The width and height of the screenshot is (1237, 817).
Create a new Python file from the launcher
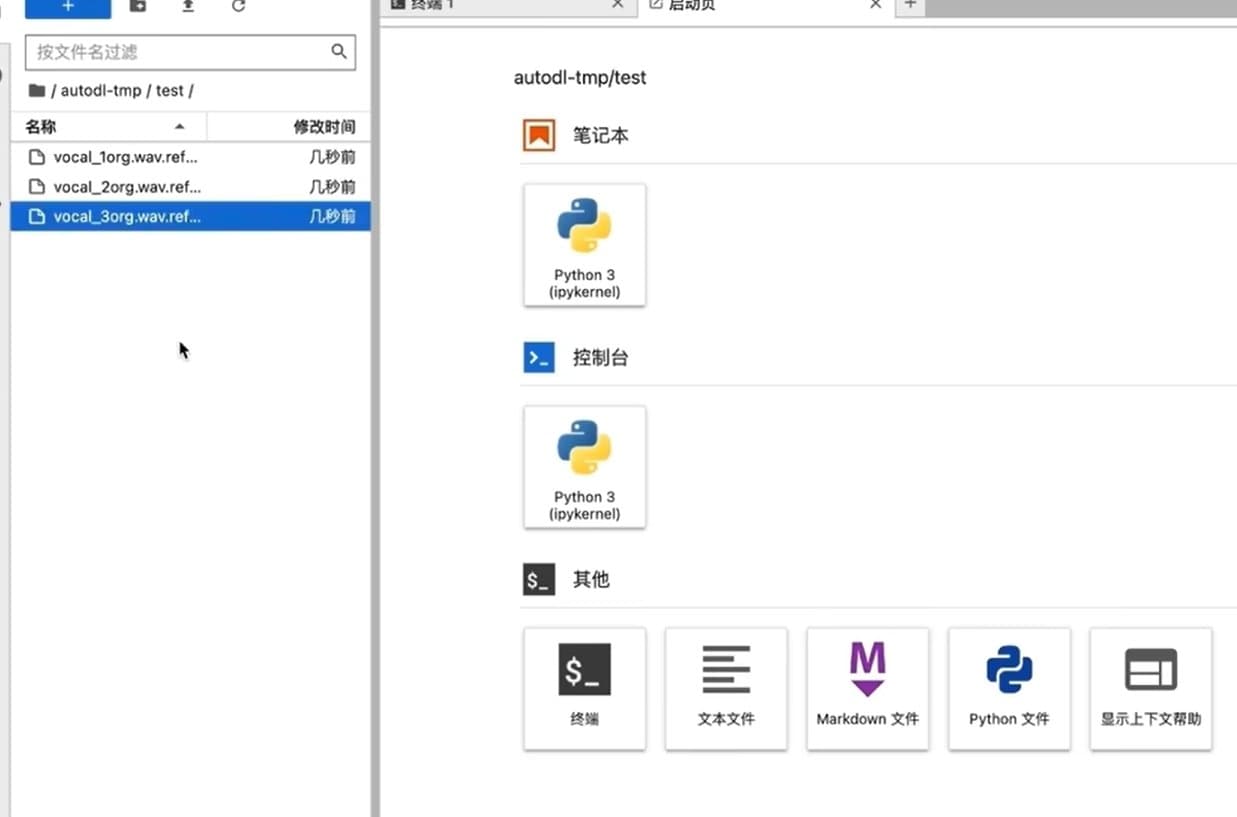click(x=1009, y=688)
